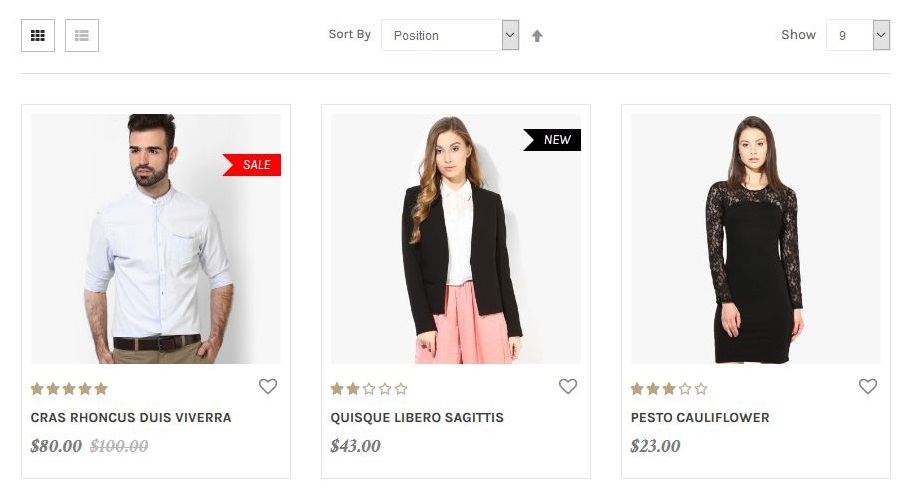The width and height of the screenshot is (921, 503).
Task: Click three-star rating of Pesto Cauliflower
Action: 669,389
